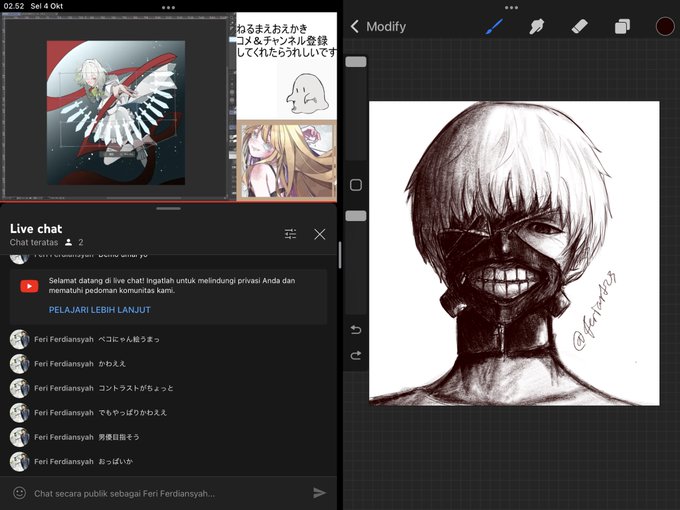
Task: Select the 男優目指そう chat message
Action: [119, 437]
